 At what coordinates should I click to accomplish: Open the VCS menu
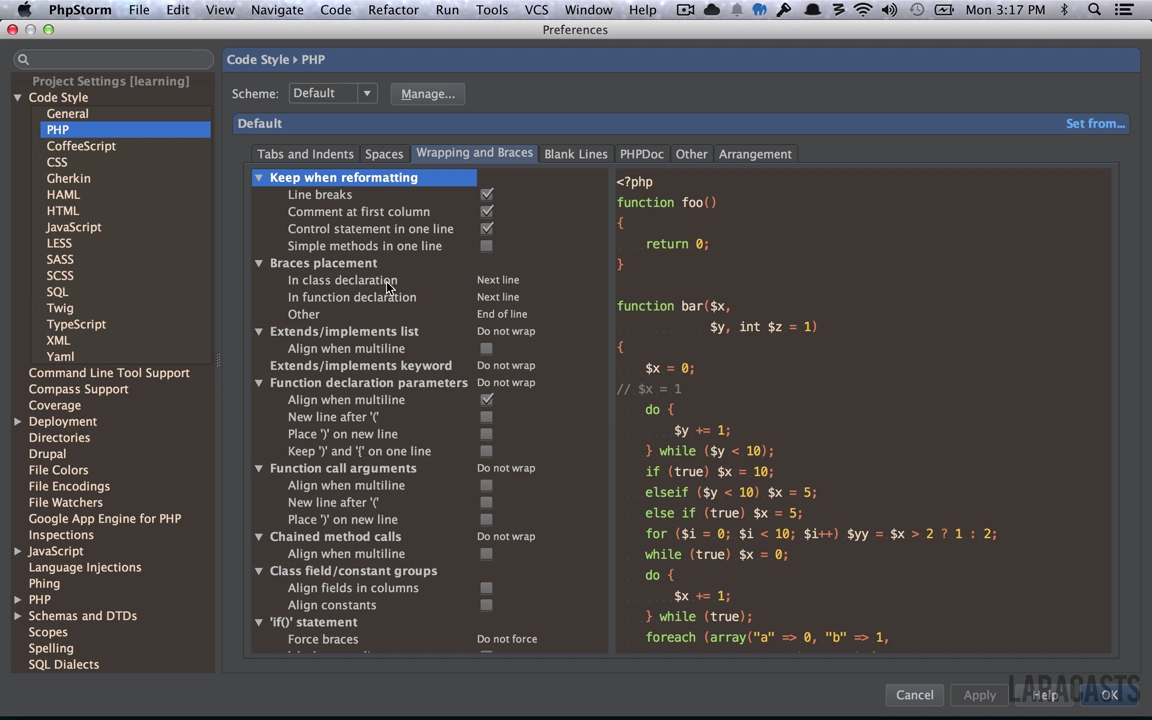click(x=536, y=10)
